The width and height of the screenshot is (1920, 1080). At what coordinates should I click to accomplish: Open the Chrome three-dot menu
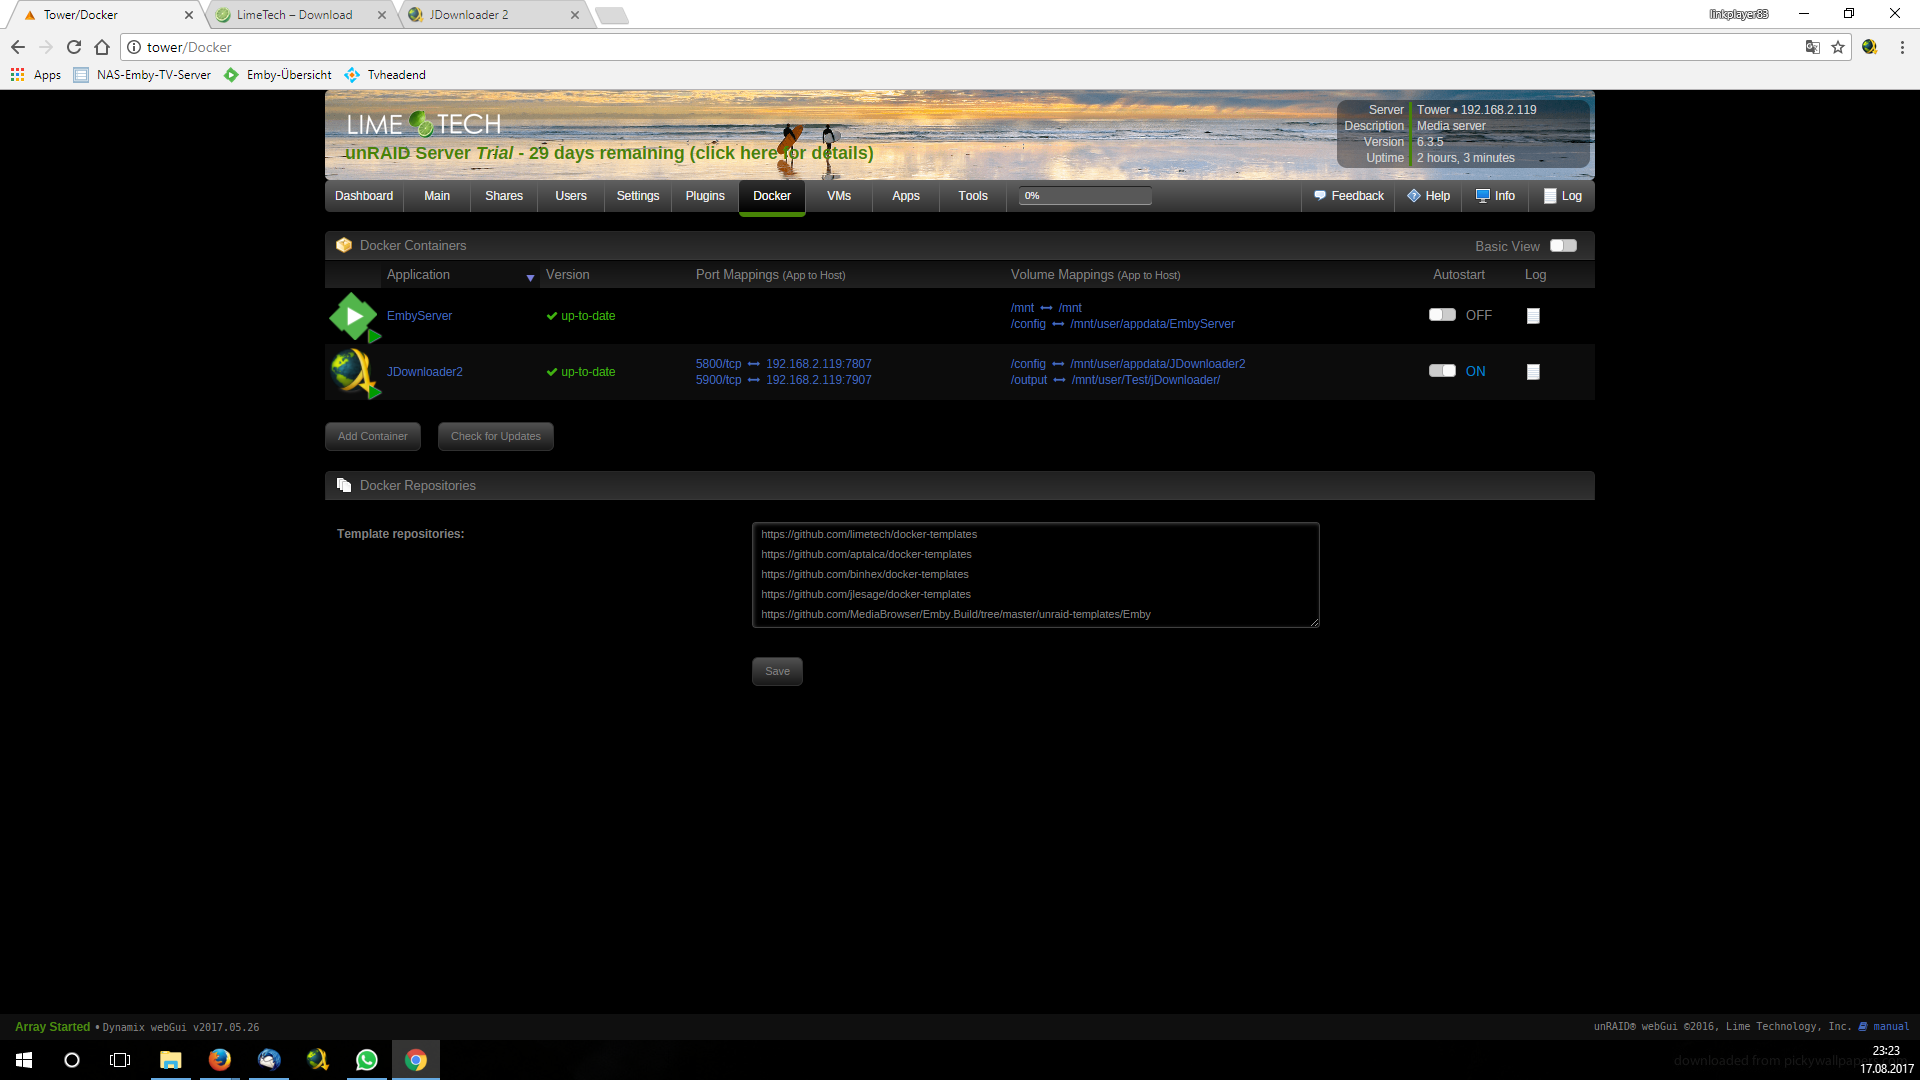click(1902, 47)
